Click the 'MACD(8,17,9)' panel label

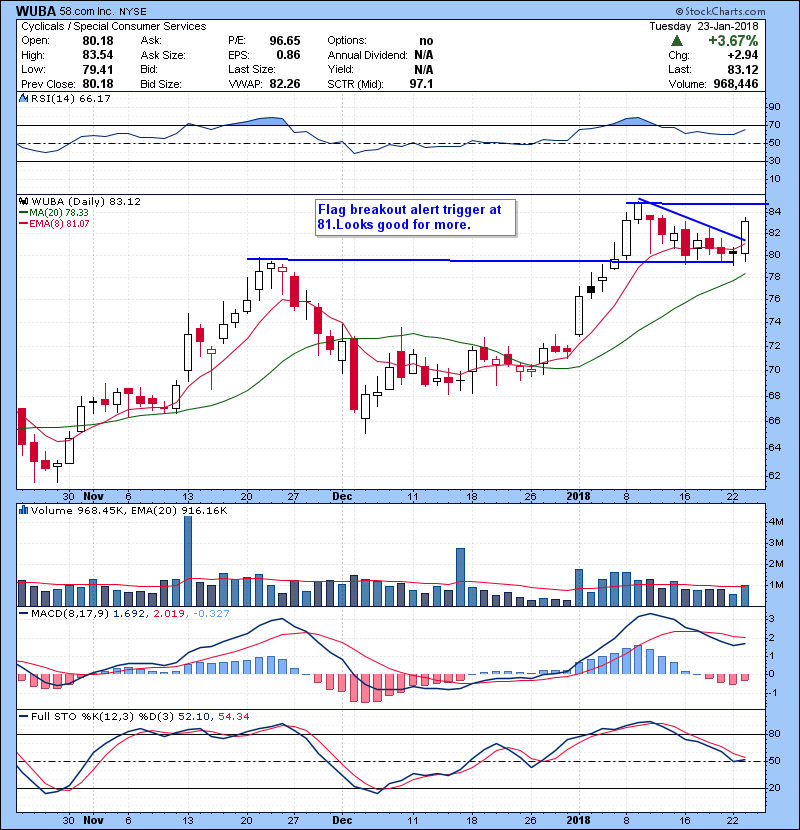[70, 614]
